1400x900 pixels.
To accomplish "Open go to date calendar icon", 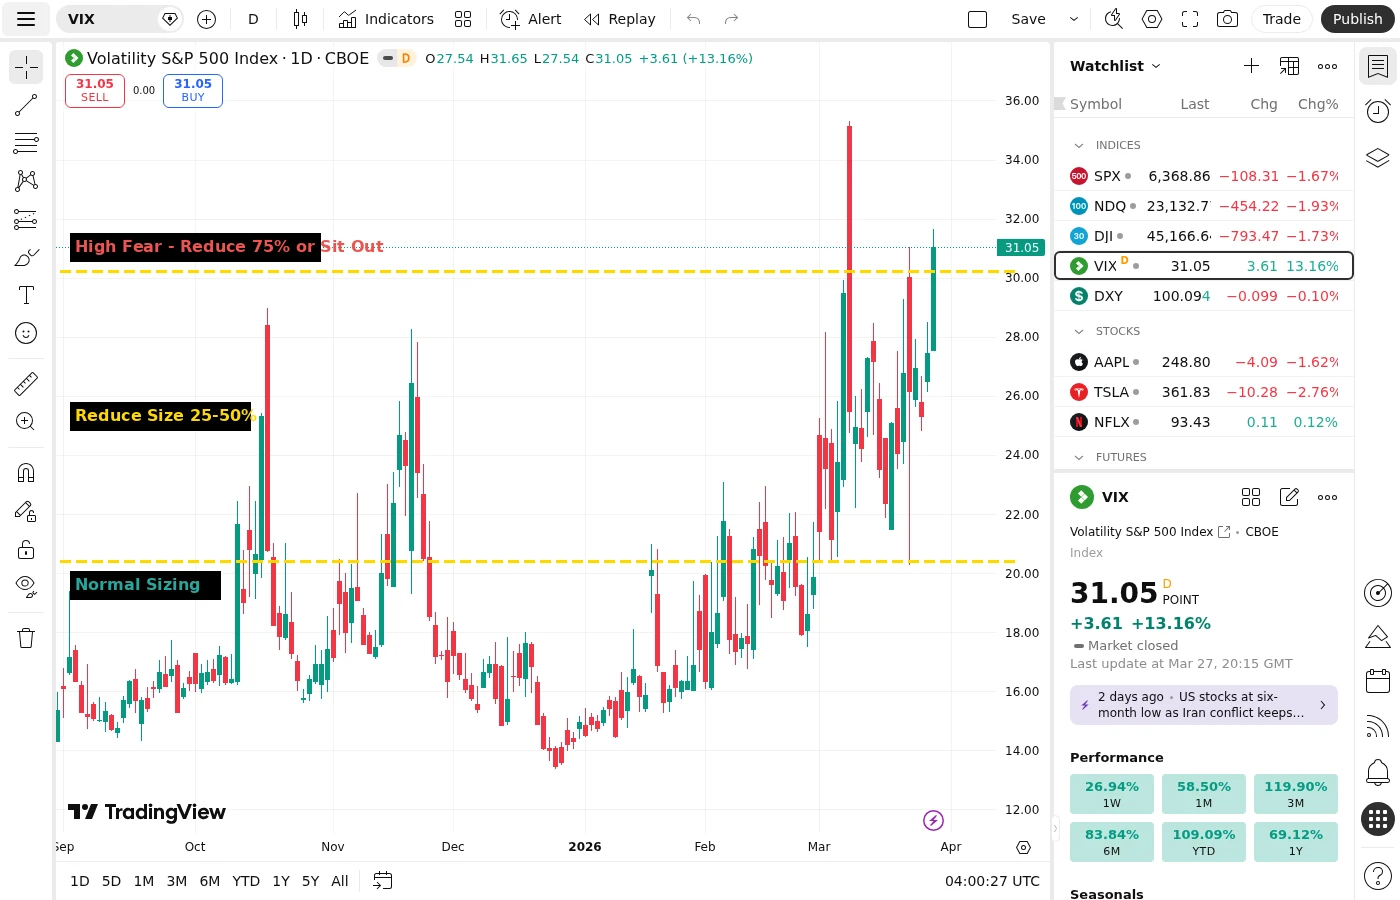I will (383, 881).
